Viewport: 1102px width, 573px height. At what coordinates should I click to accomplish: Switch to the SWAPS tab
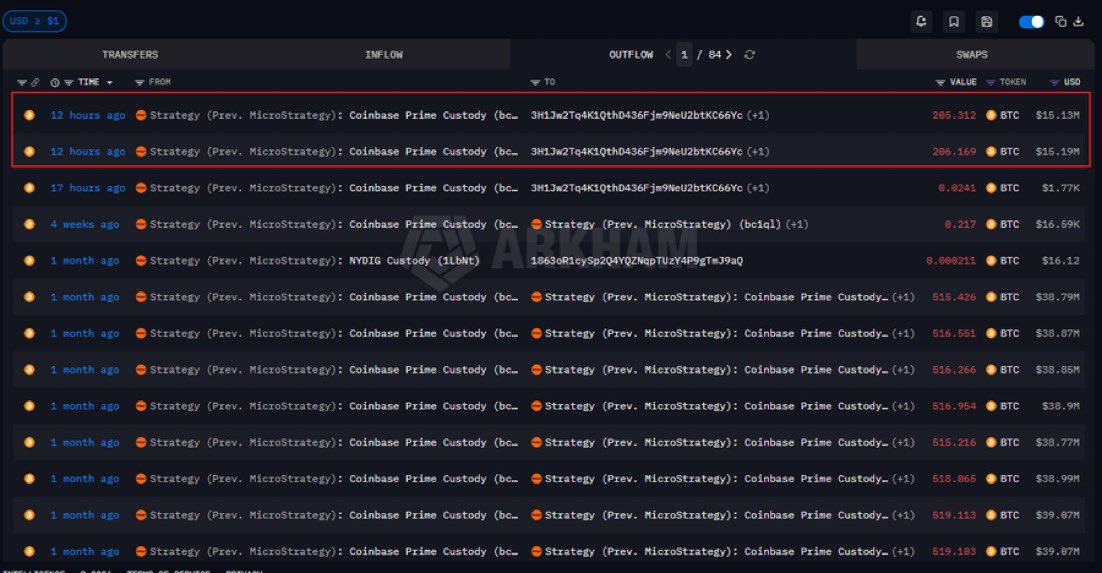click(972, 55)
